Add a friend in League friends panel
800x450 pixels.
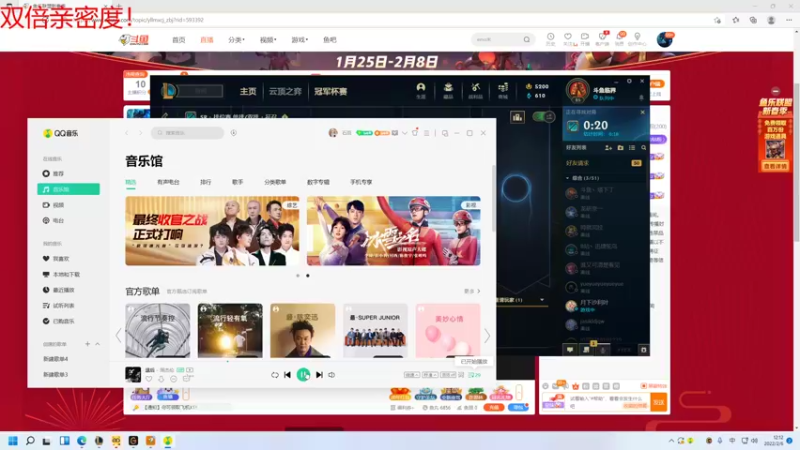(x=608, y=147)
